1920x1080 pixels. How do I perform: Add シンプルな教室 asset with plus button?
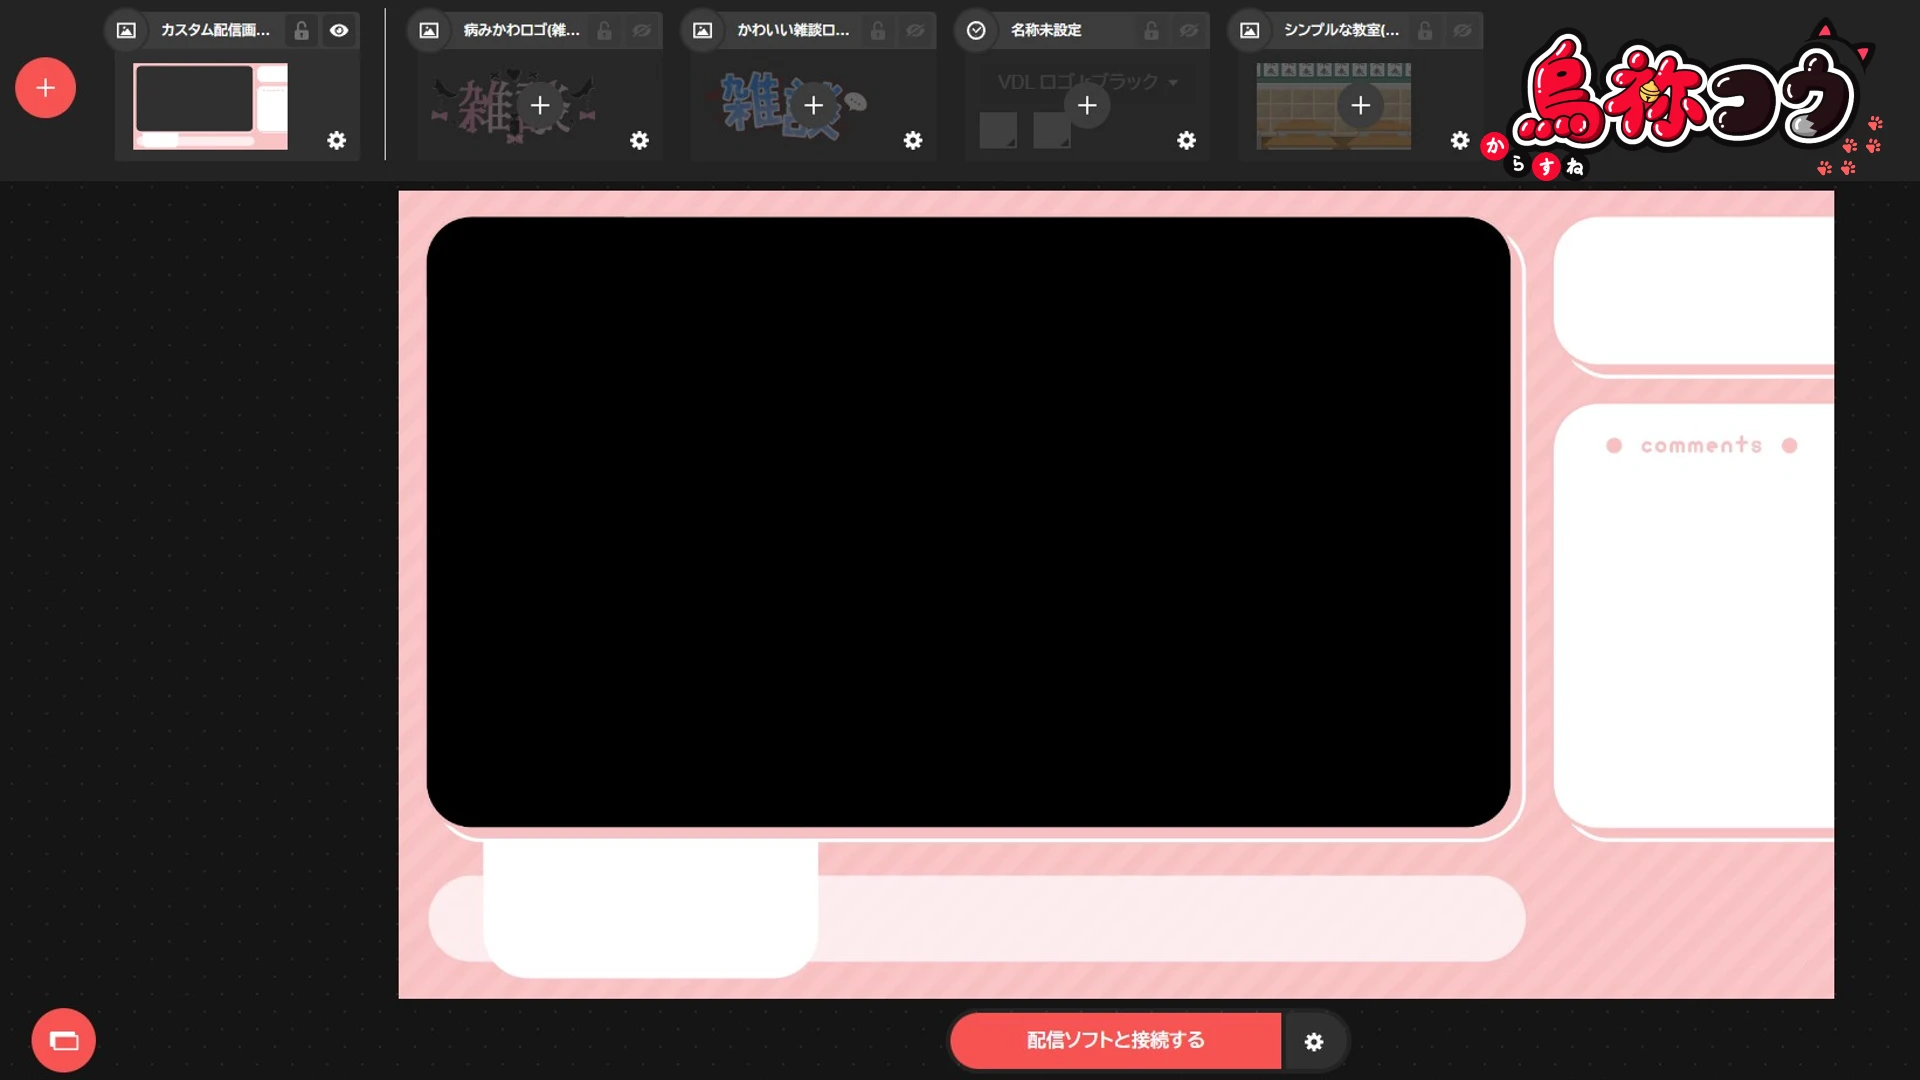[x=1361, y=105]
